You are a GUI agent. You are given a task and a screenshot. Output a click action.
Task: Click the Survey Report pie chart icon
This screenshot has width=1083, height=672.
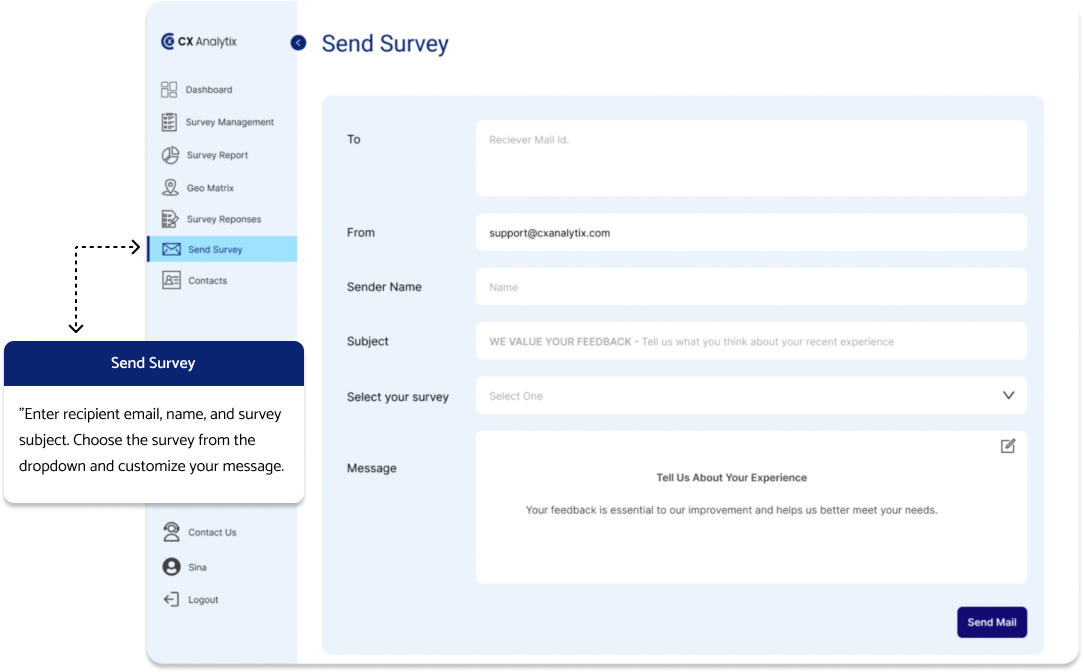point(170,155)
